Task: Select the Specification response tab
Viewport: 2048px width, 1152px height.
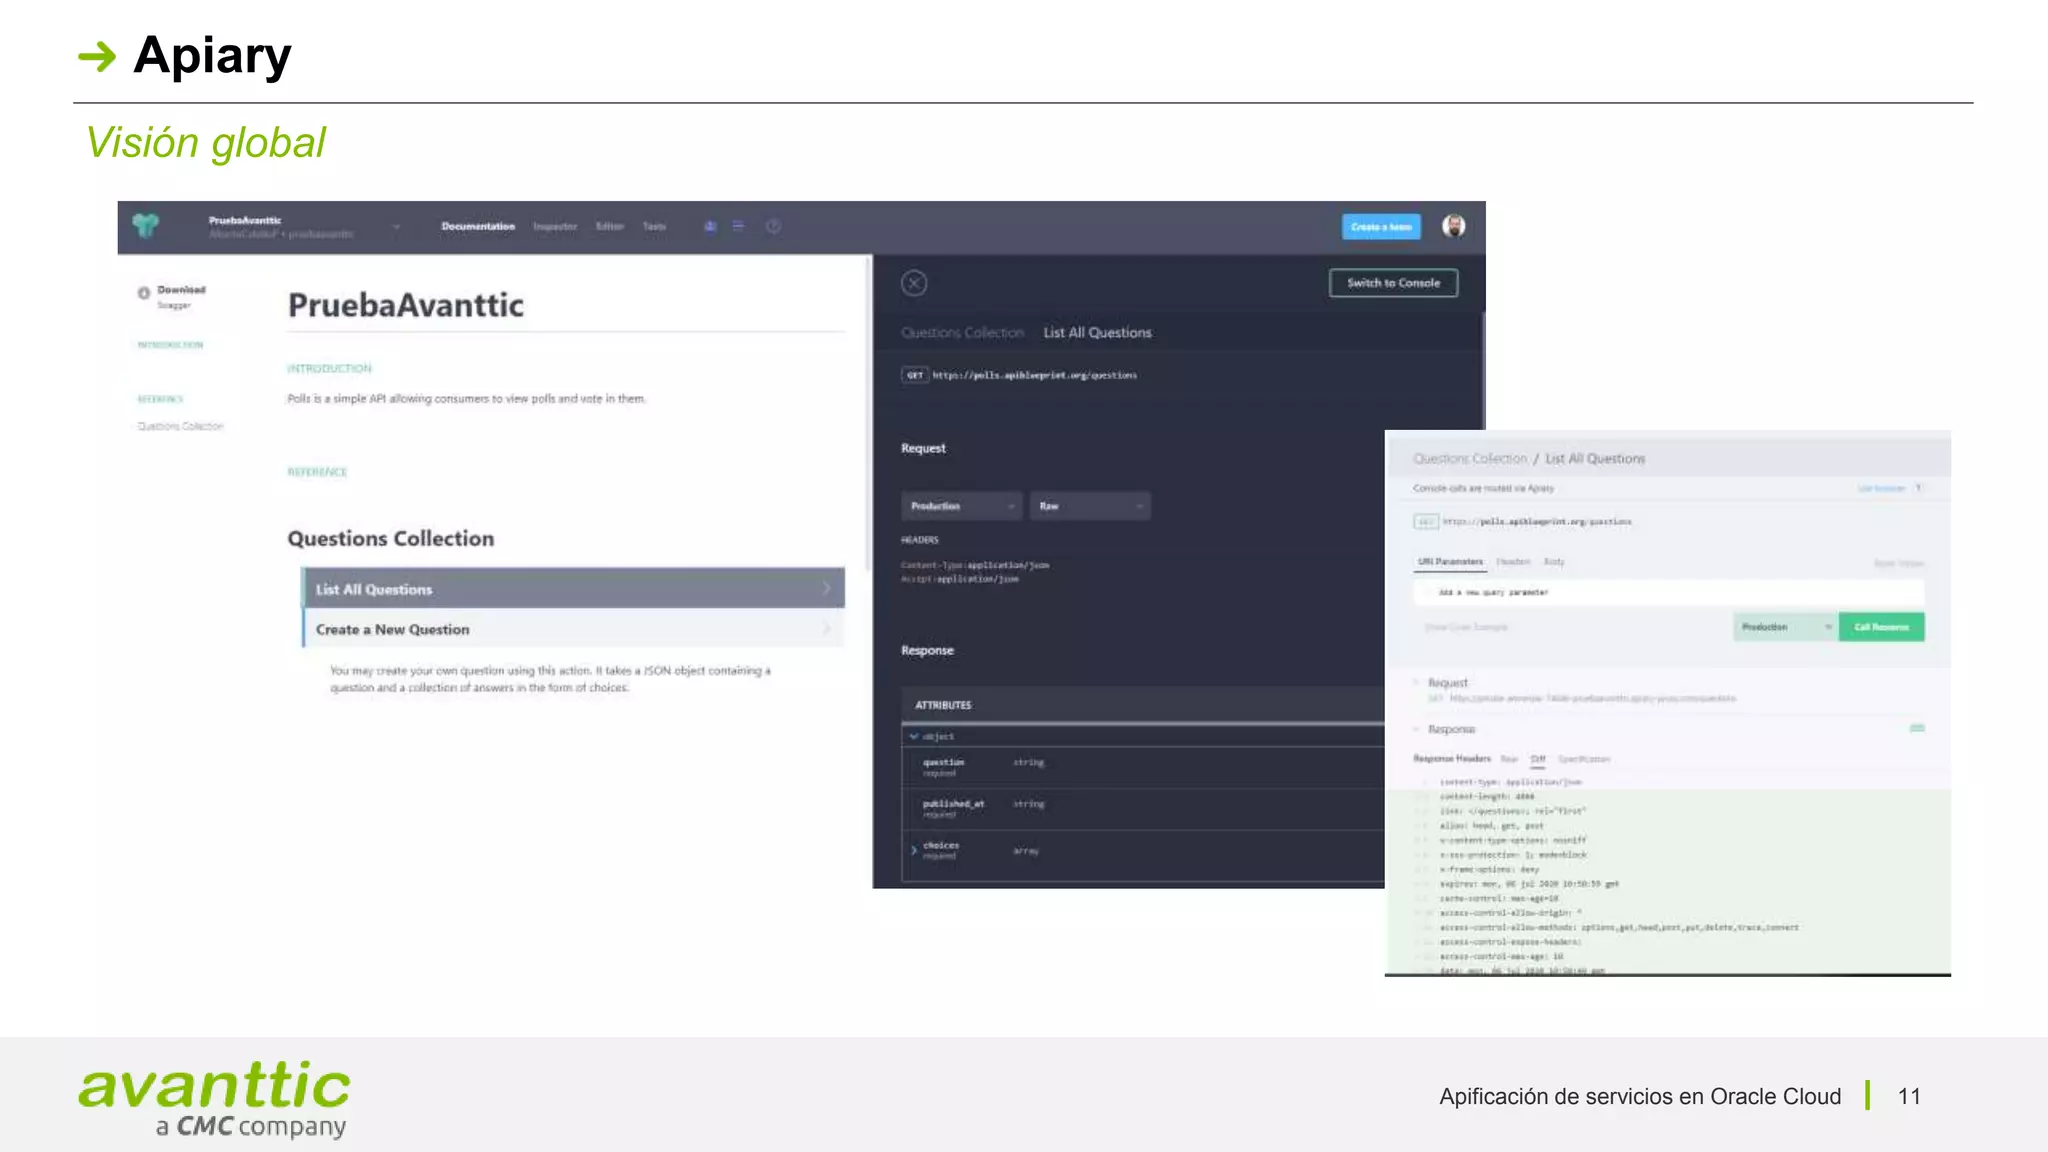Action: 1584,759
